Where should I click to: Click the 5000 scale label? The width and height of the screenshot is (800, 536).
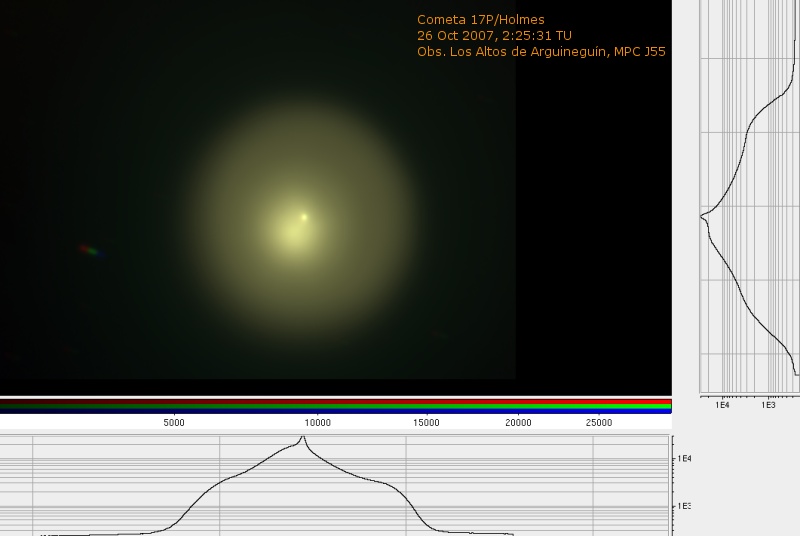pyautogui.click(x=174, y=423)
